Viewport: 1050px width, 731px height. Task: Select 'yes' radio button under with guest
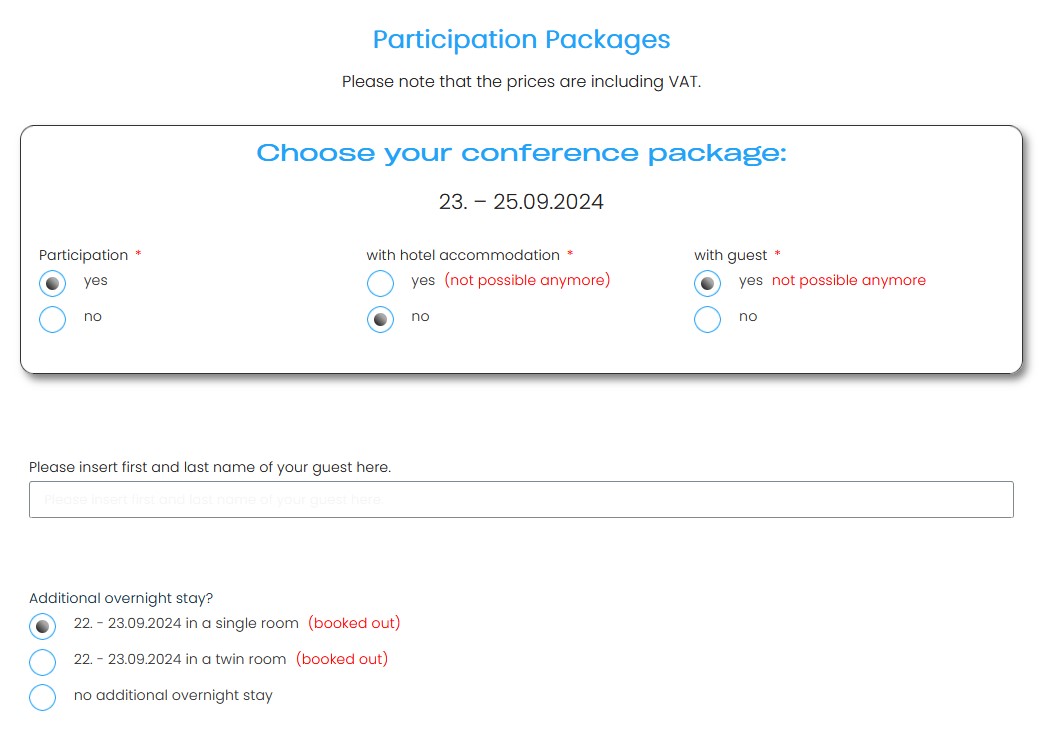click(x=707, y=284)
